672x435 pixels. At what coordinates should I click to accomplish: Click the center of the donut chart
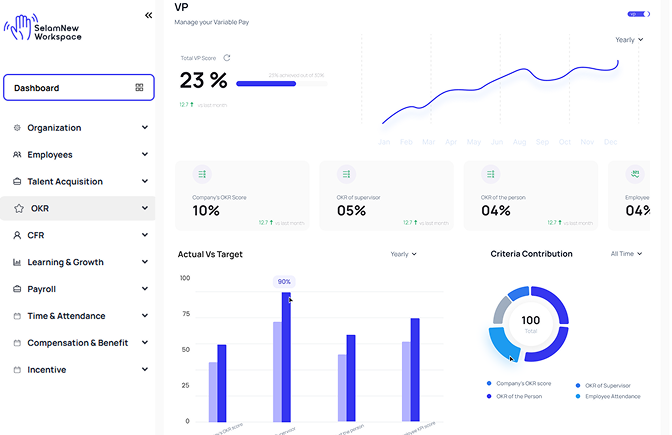click(x=531, y=323)
